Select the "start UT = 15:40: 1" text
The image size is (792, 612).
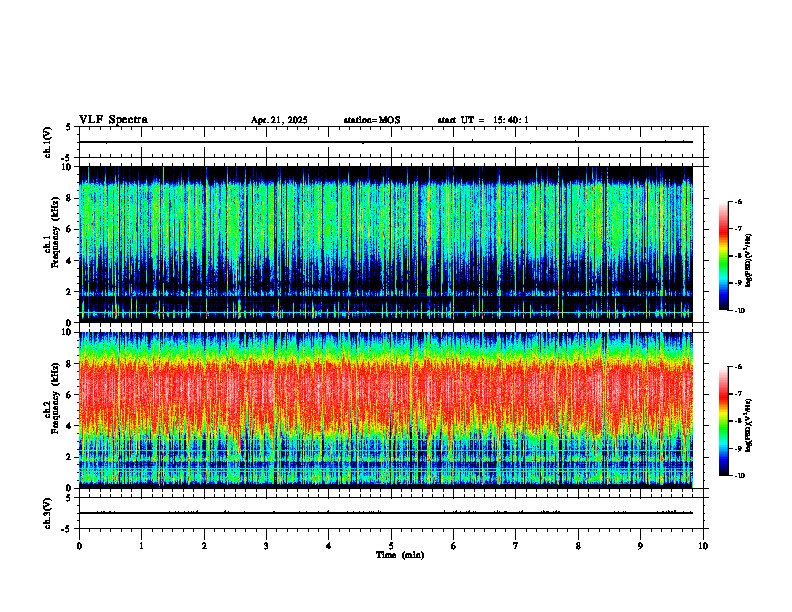coord(483,120)
